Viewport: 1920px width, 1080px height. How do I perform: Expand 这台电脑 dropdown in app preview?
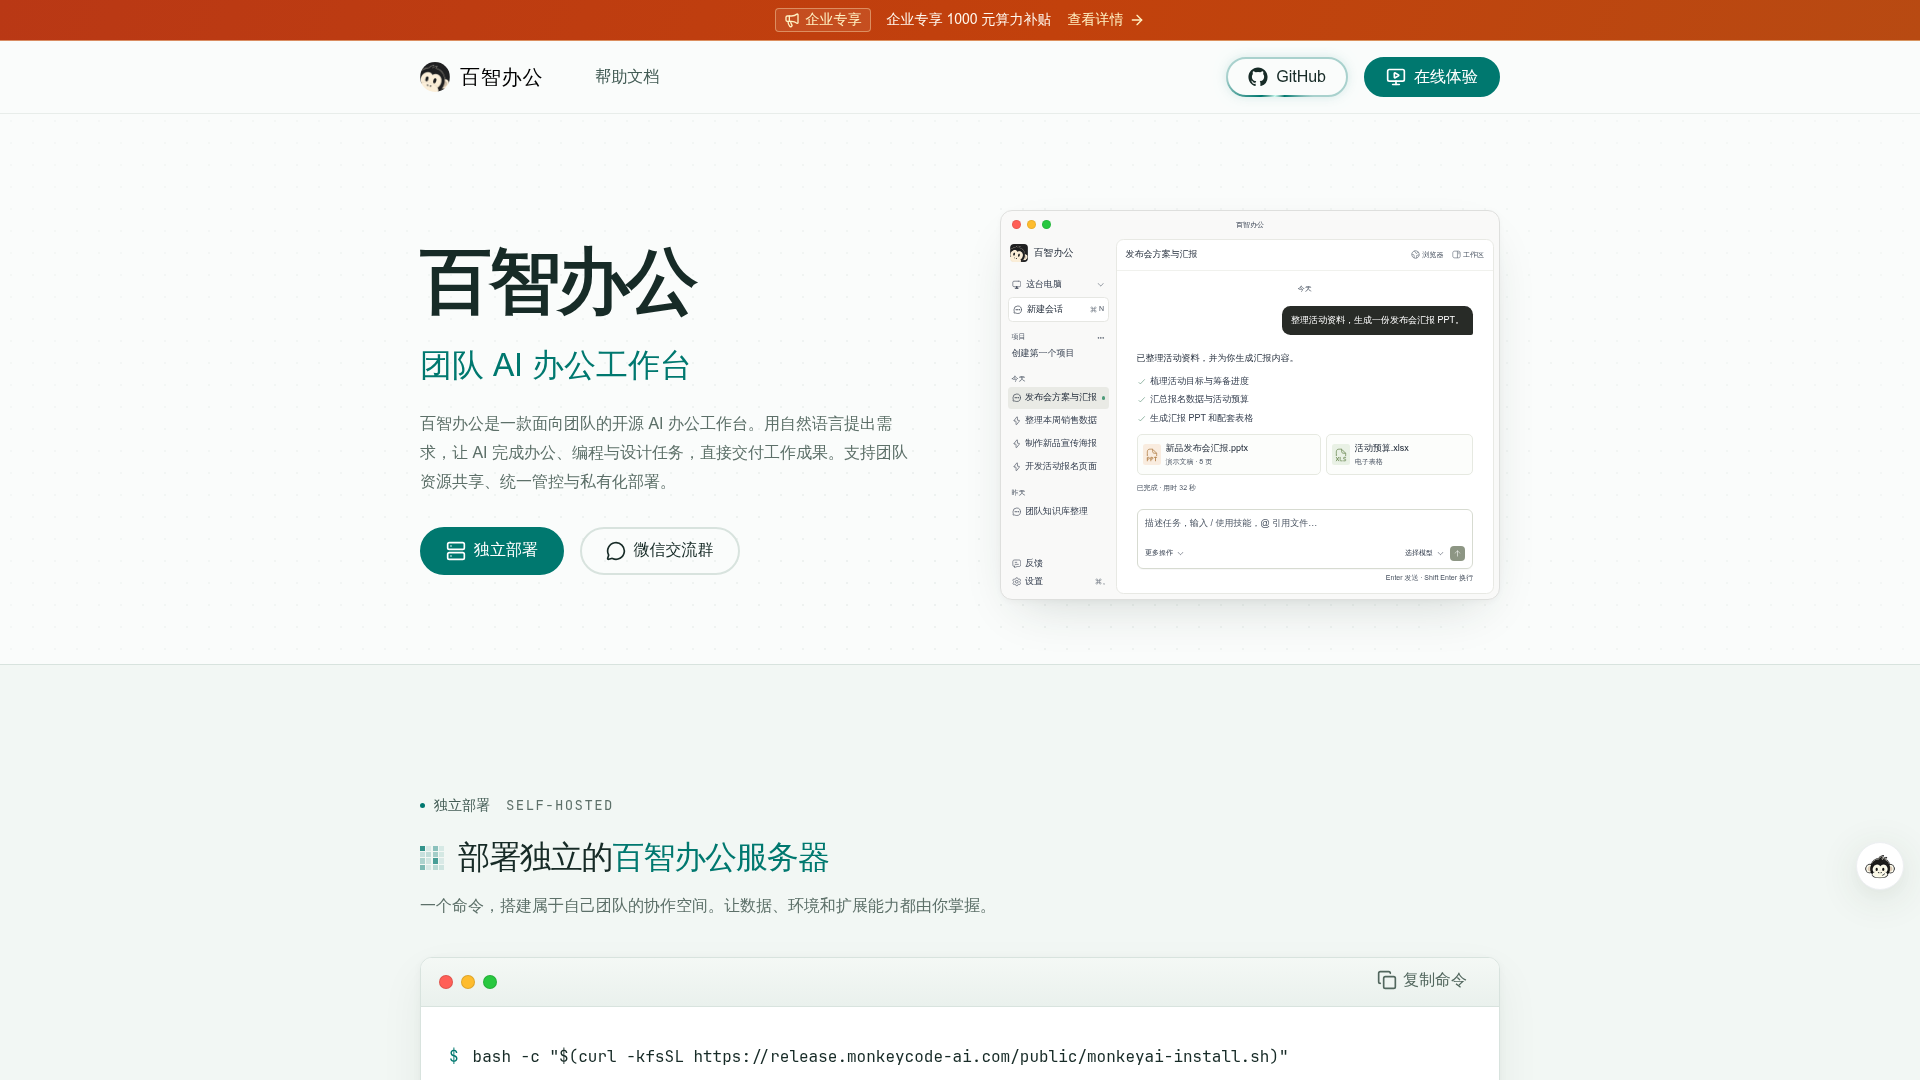[1058, 285]
